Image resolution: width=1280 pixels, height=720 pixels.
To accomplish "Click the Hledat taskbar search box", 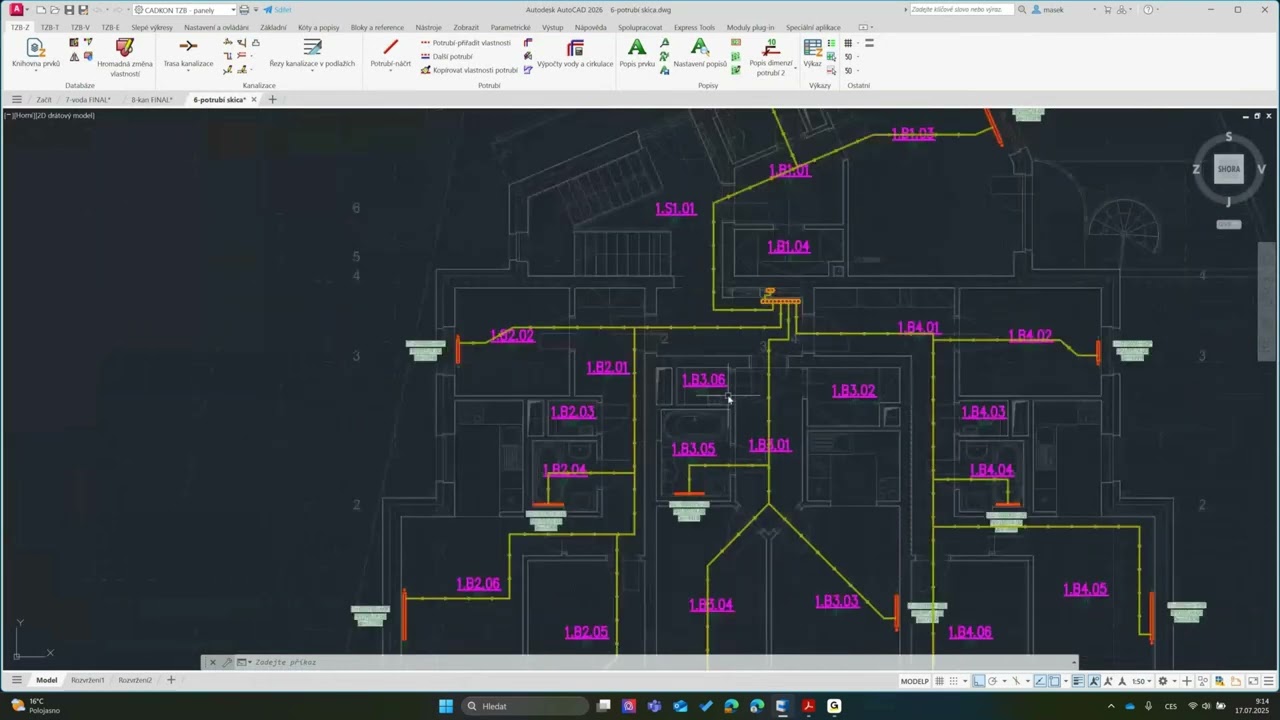I will (525, 706).
